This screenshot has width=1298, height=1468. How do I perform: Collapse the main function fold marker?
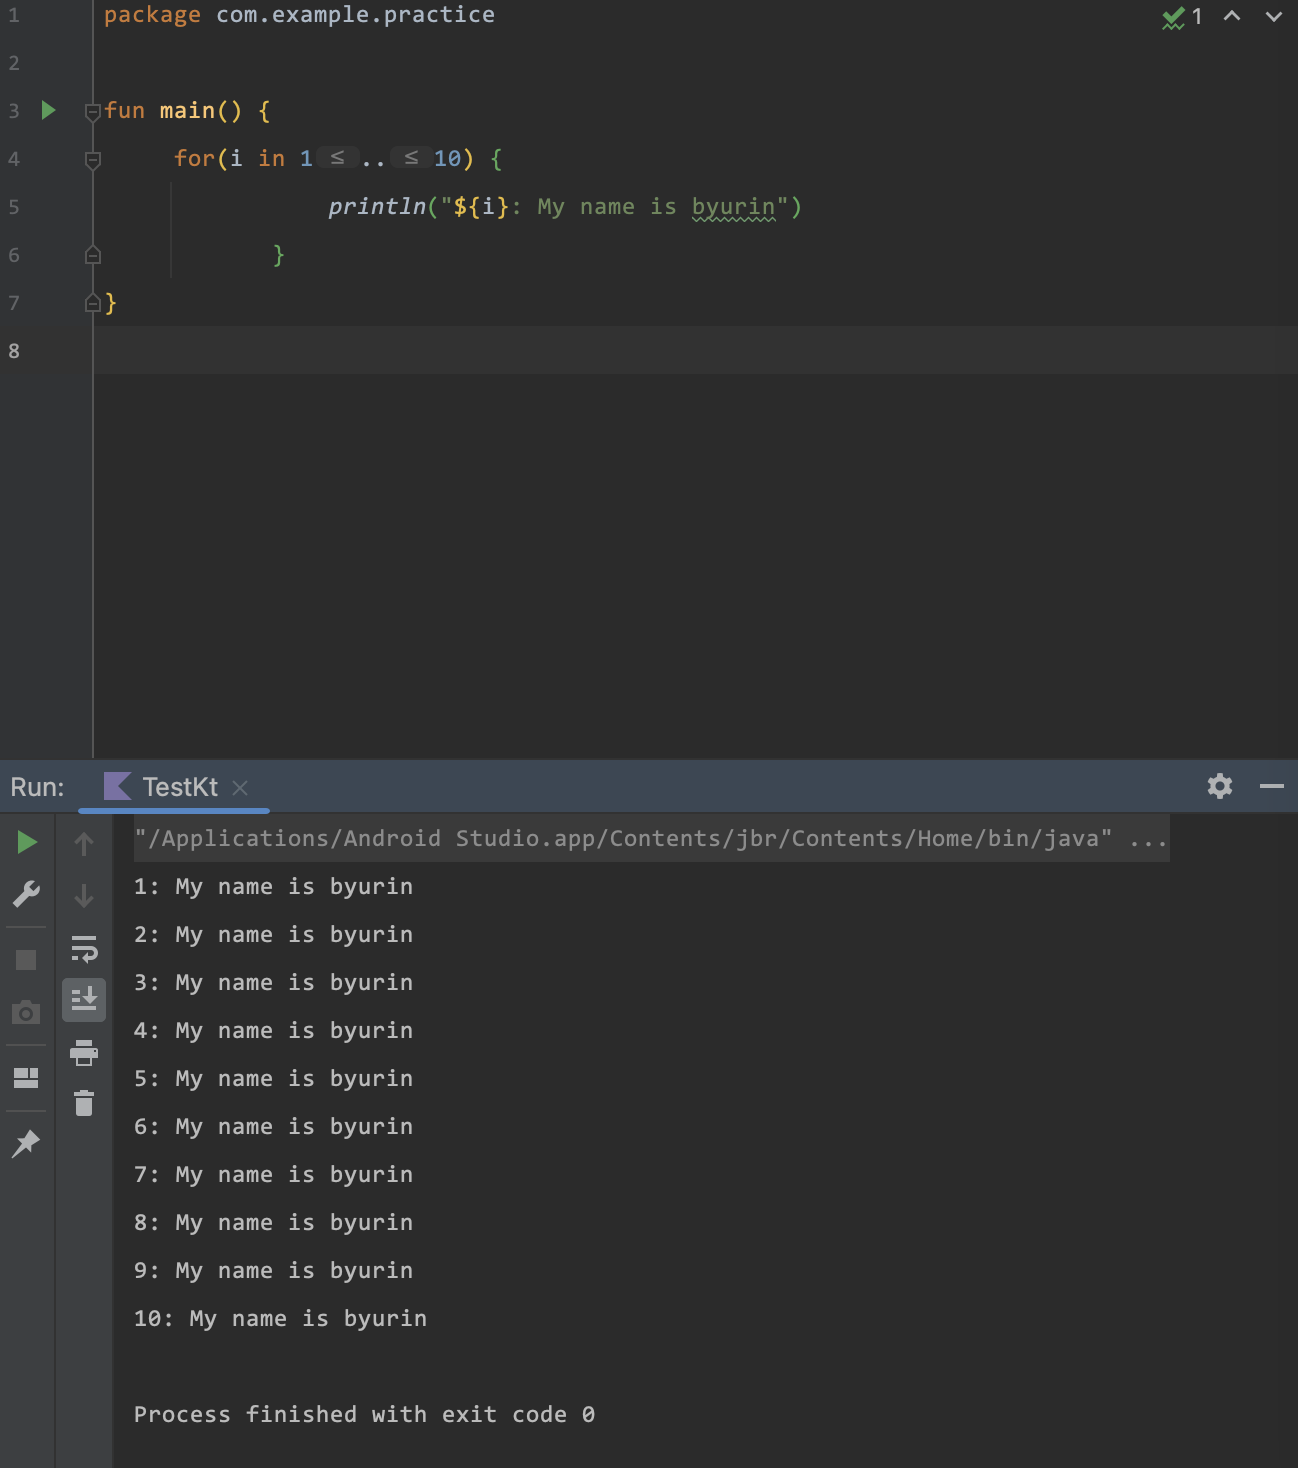click(92, 111)
